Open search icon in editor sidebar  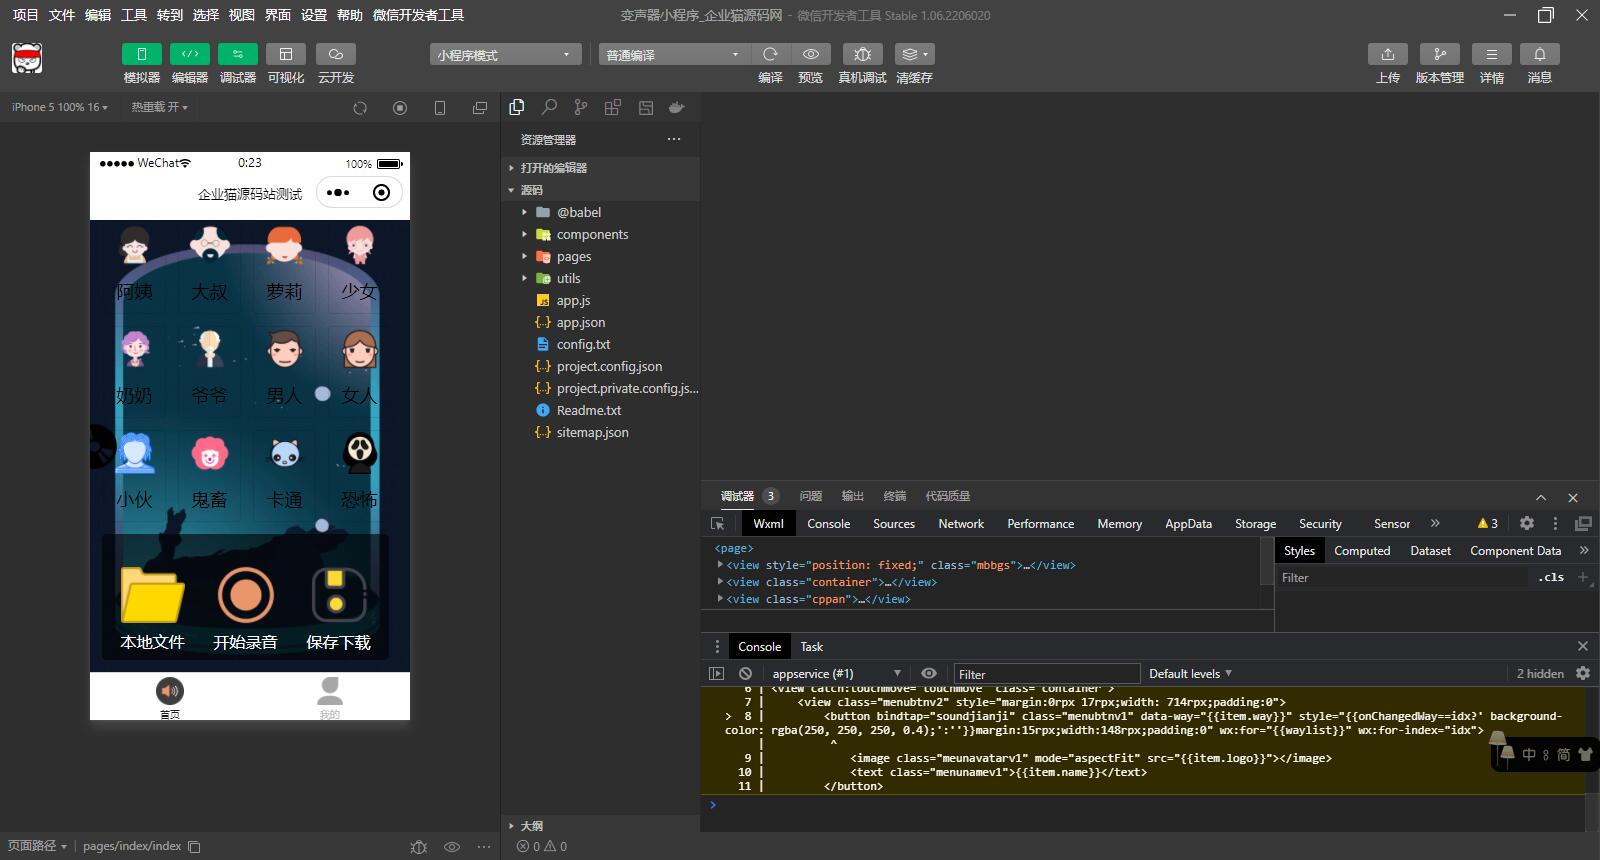coord(549,107)
